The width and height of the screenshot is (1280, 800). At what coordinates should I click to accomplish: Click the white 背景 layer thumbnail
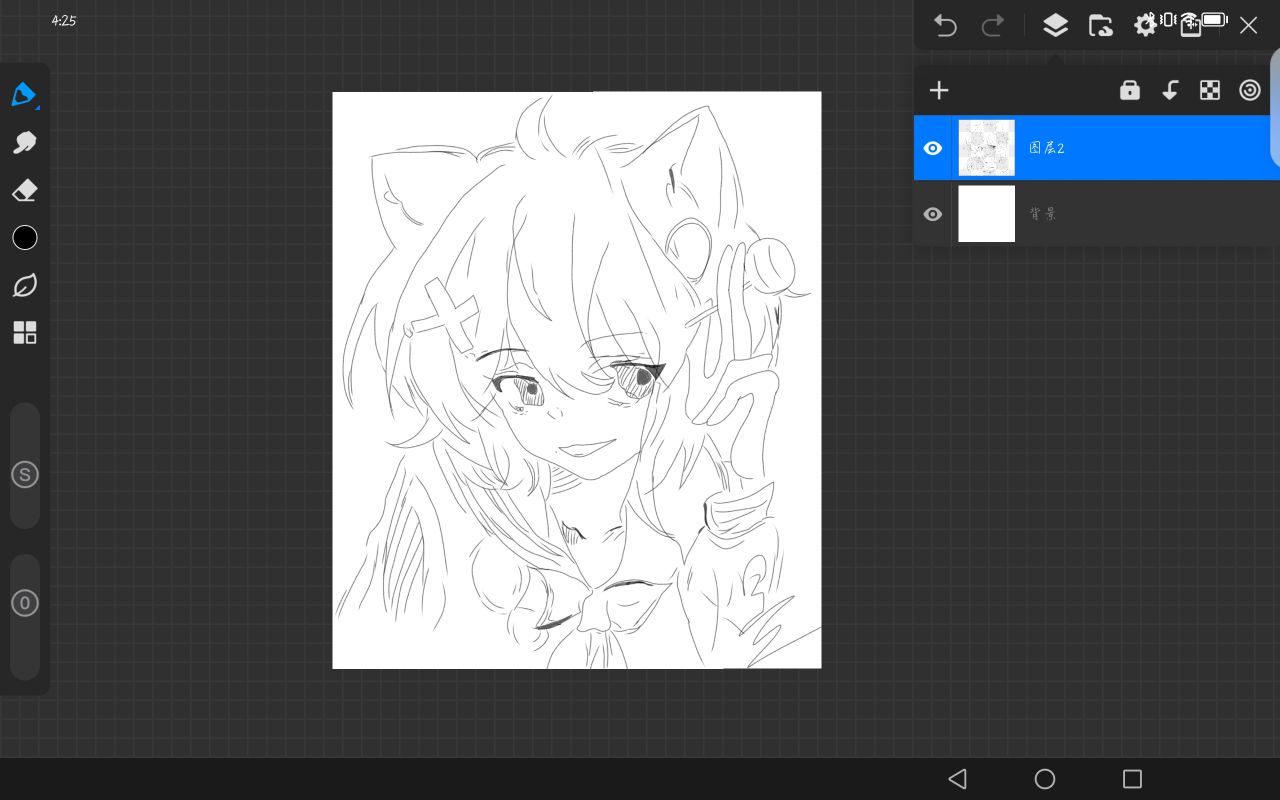(987, 214)
